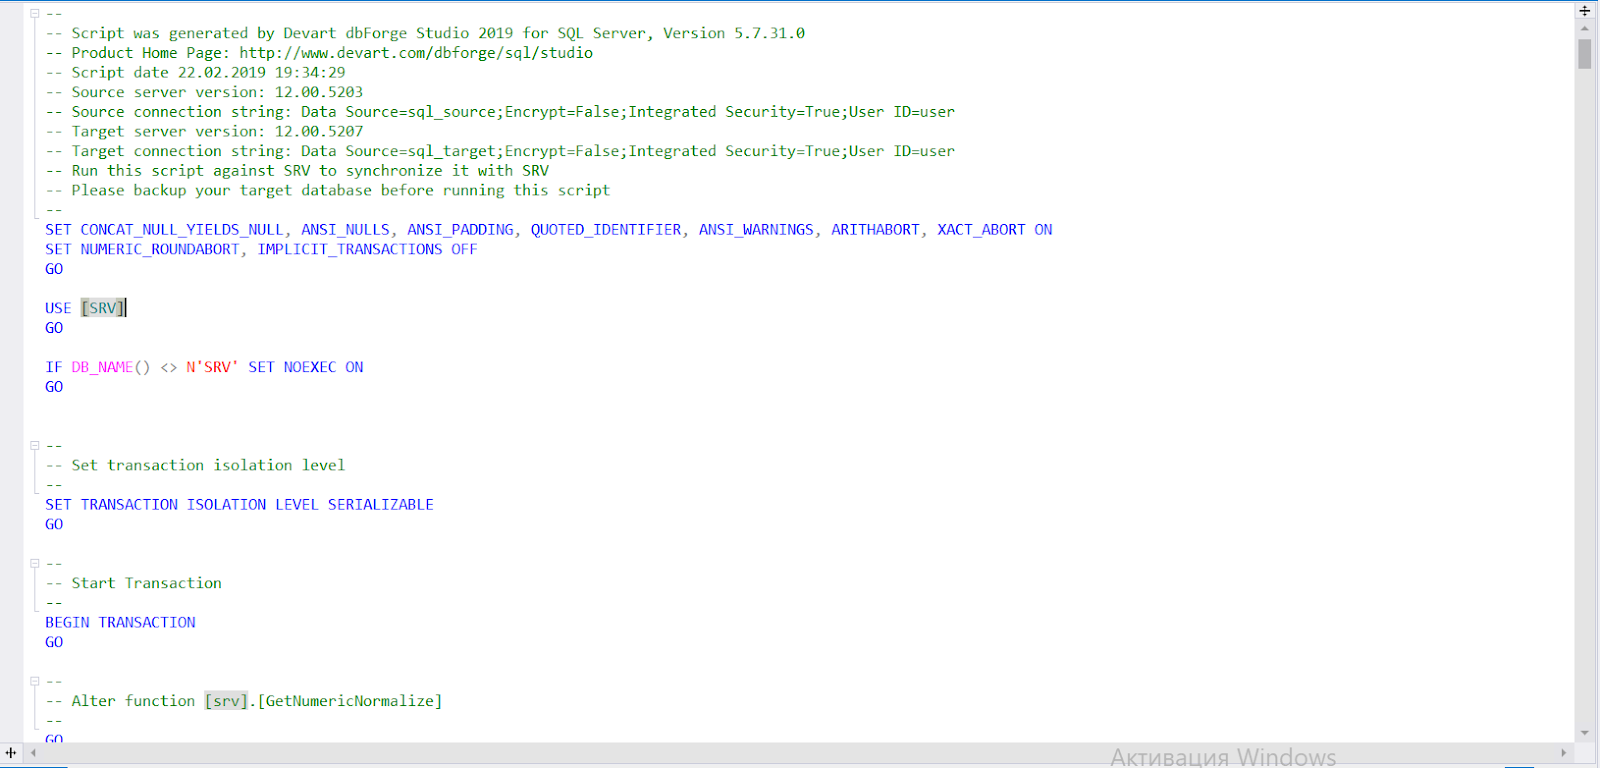Image resolution: width=1600 pixels, height=768 pixels.
Task: Click the ANSI_PADDING option
Action: 460,230
